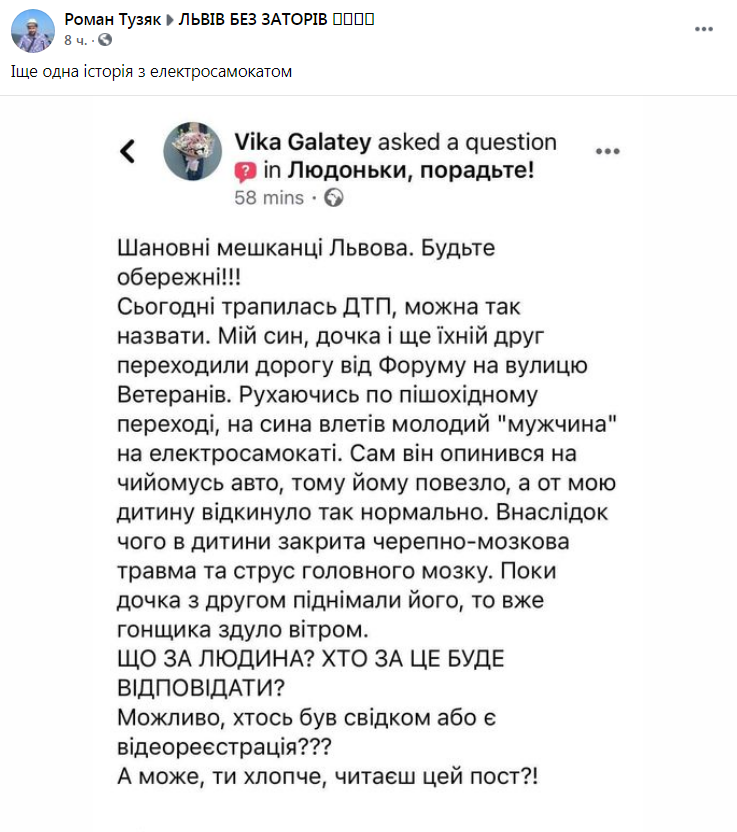Click Vika Galatey's flower bouquet avatar
This screenshot has width=737, height=832.
click(192, 152)
